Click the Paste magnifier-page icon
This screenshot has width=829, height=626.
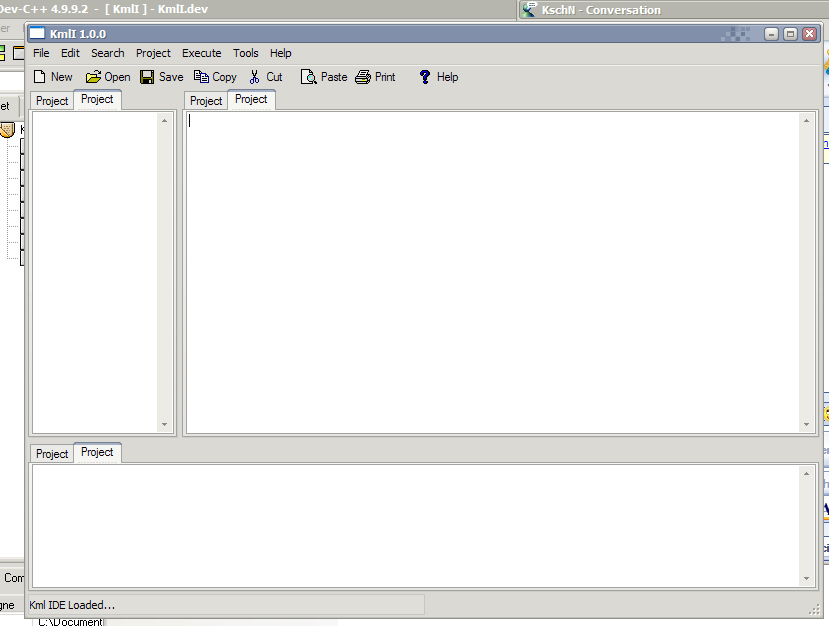[x=309, y=77]
